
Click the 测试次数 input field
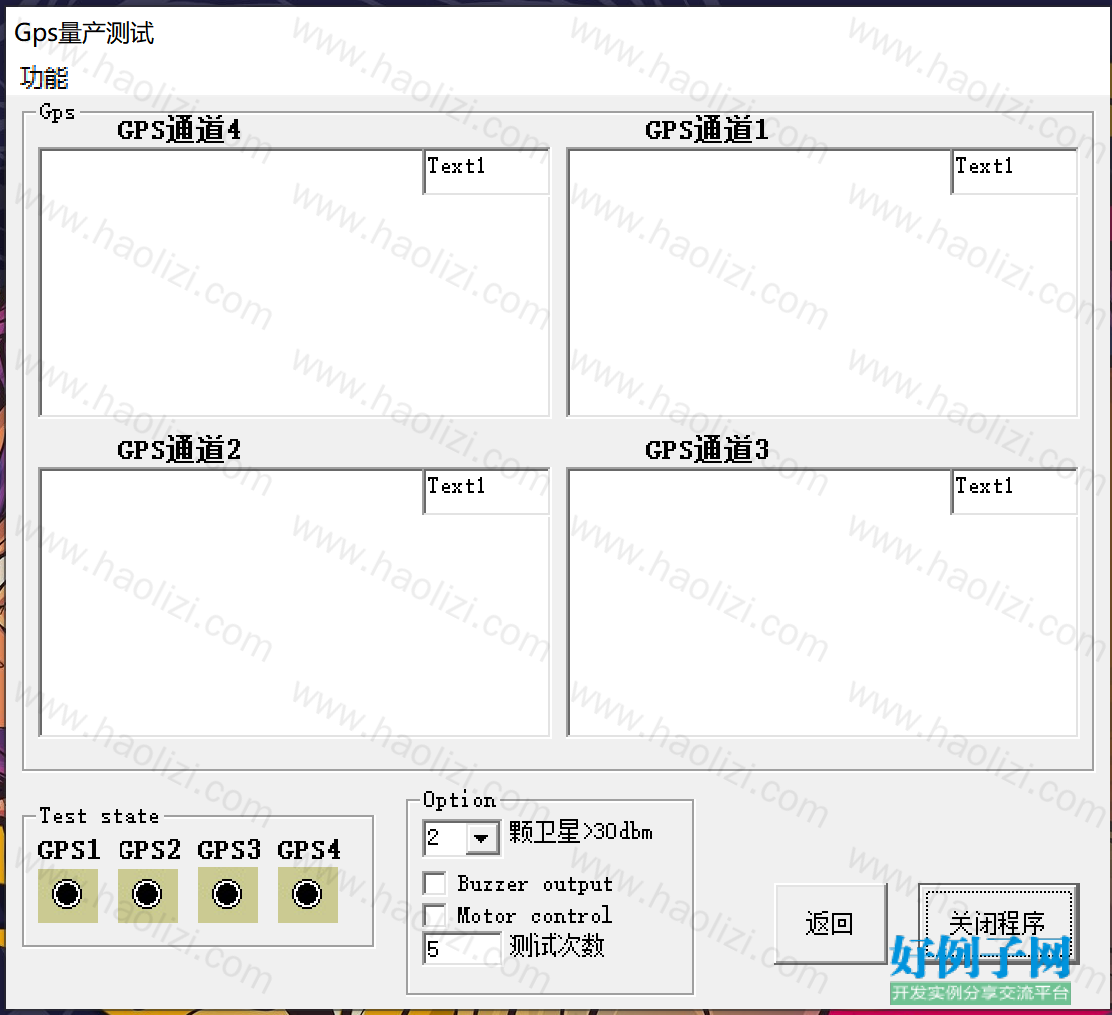[x=462, y=948]
